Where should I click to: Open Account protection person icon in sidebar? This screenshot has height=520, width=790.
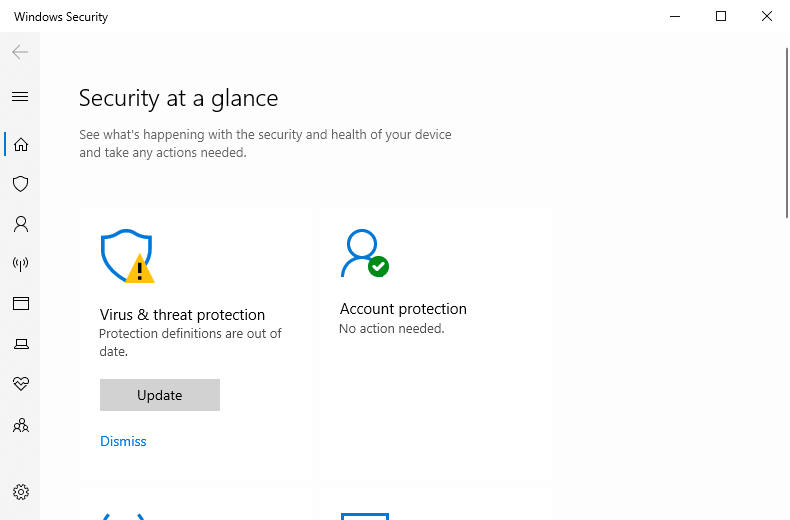pyautogui.click(x=21, y=224)
